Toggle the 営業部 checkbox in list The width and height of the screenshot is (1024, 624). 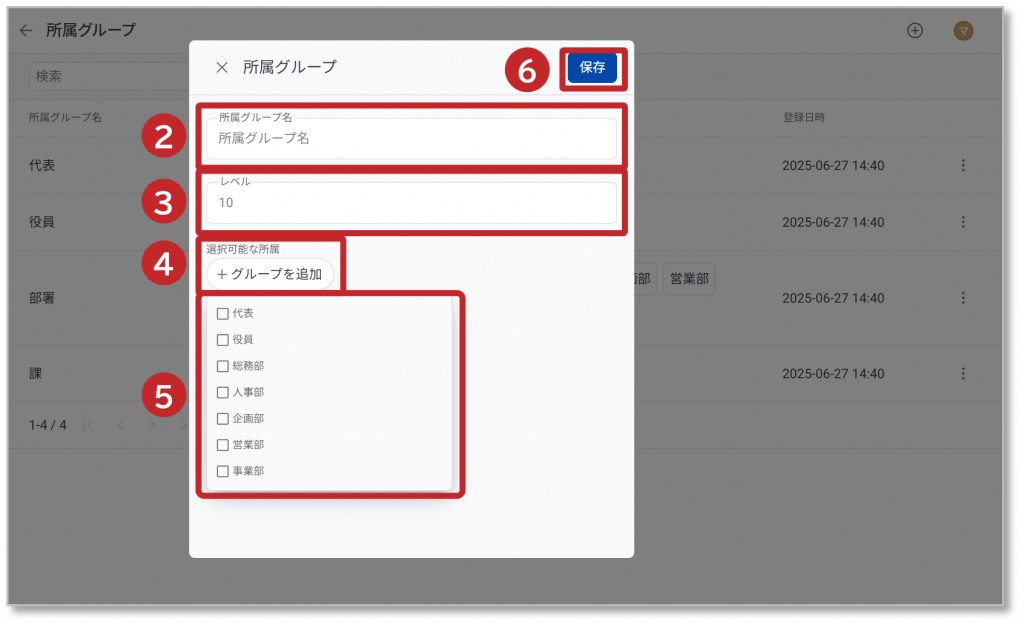click(x=223, y=444)
